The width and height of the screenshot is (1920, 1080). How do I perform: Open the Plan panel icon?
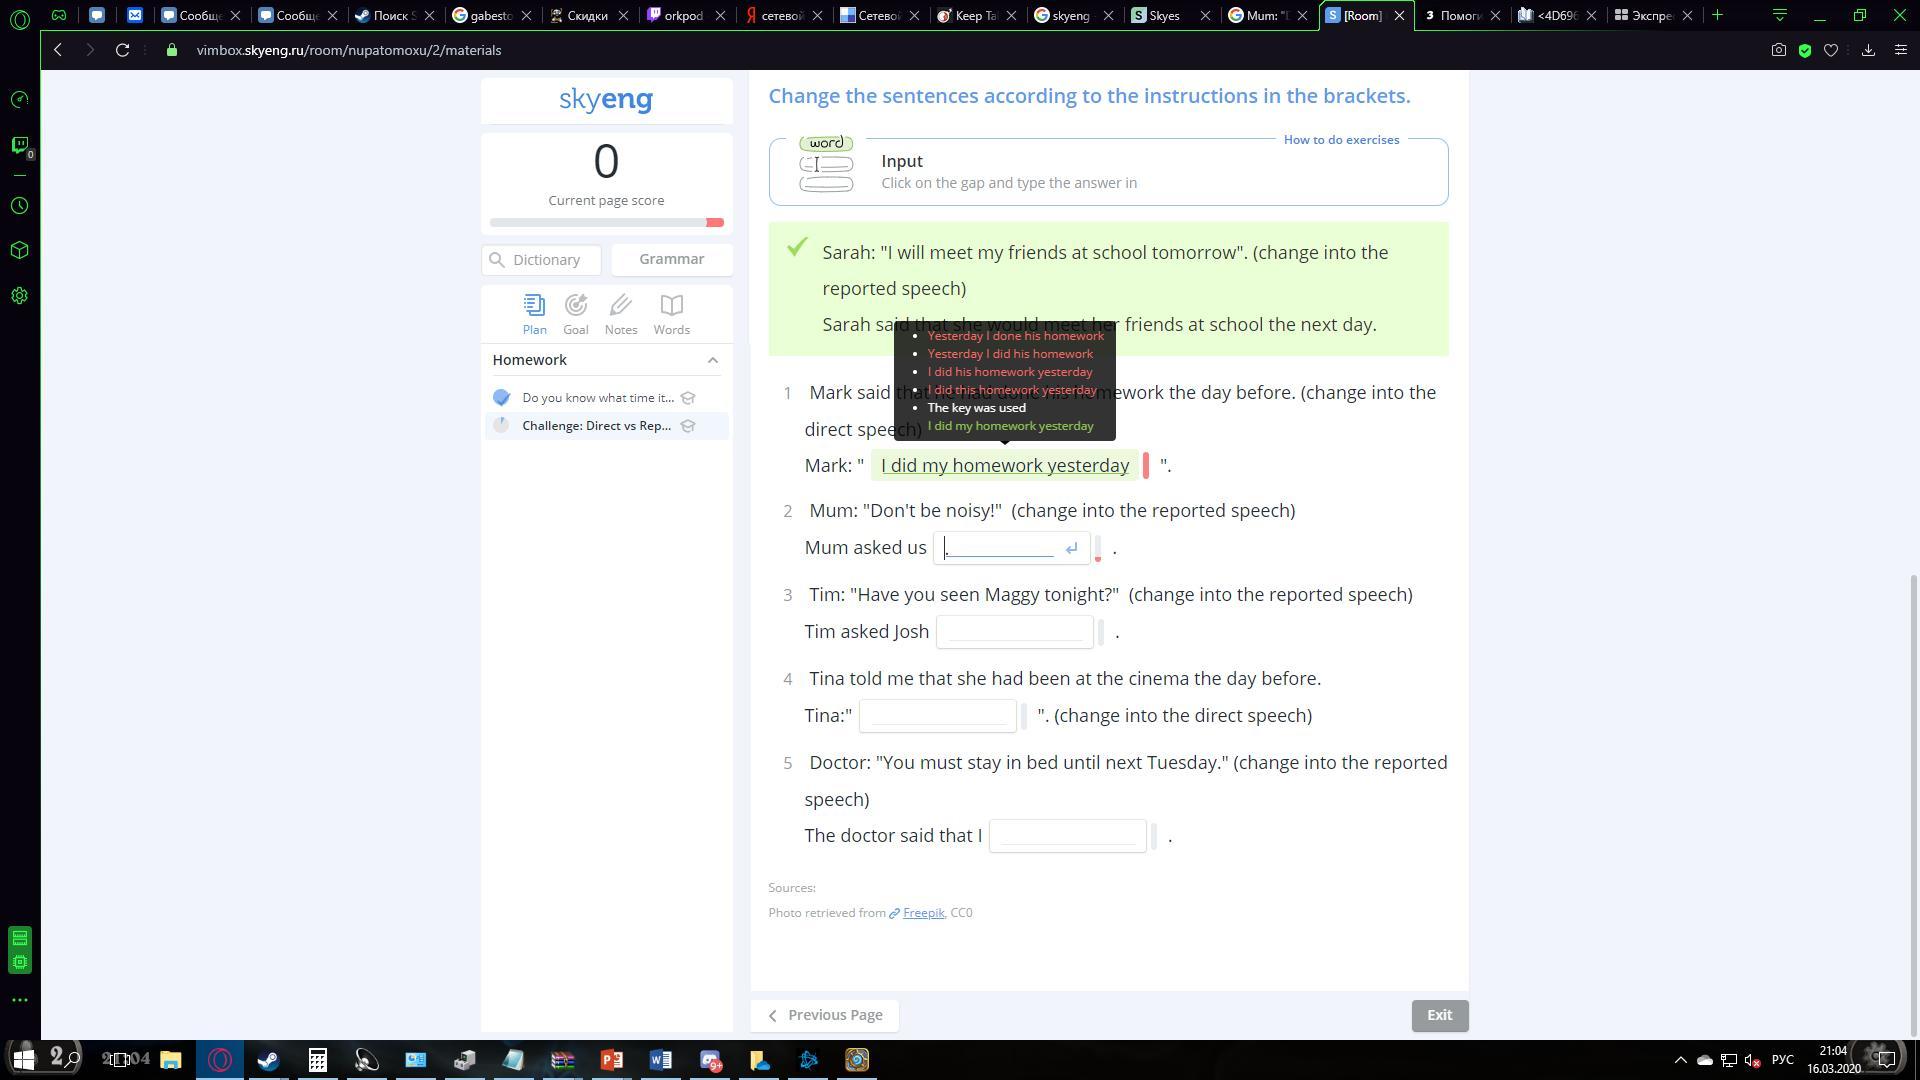[534, 306]
